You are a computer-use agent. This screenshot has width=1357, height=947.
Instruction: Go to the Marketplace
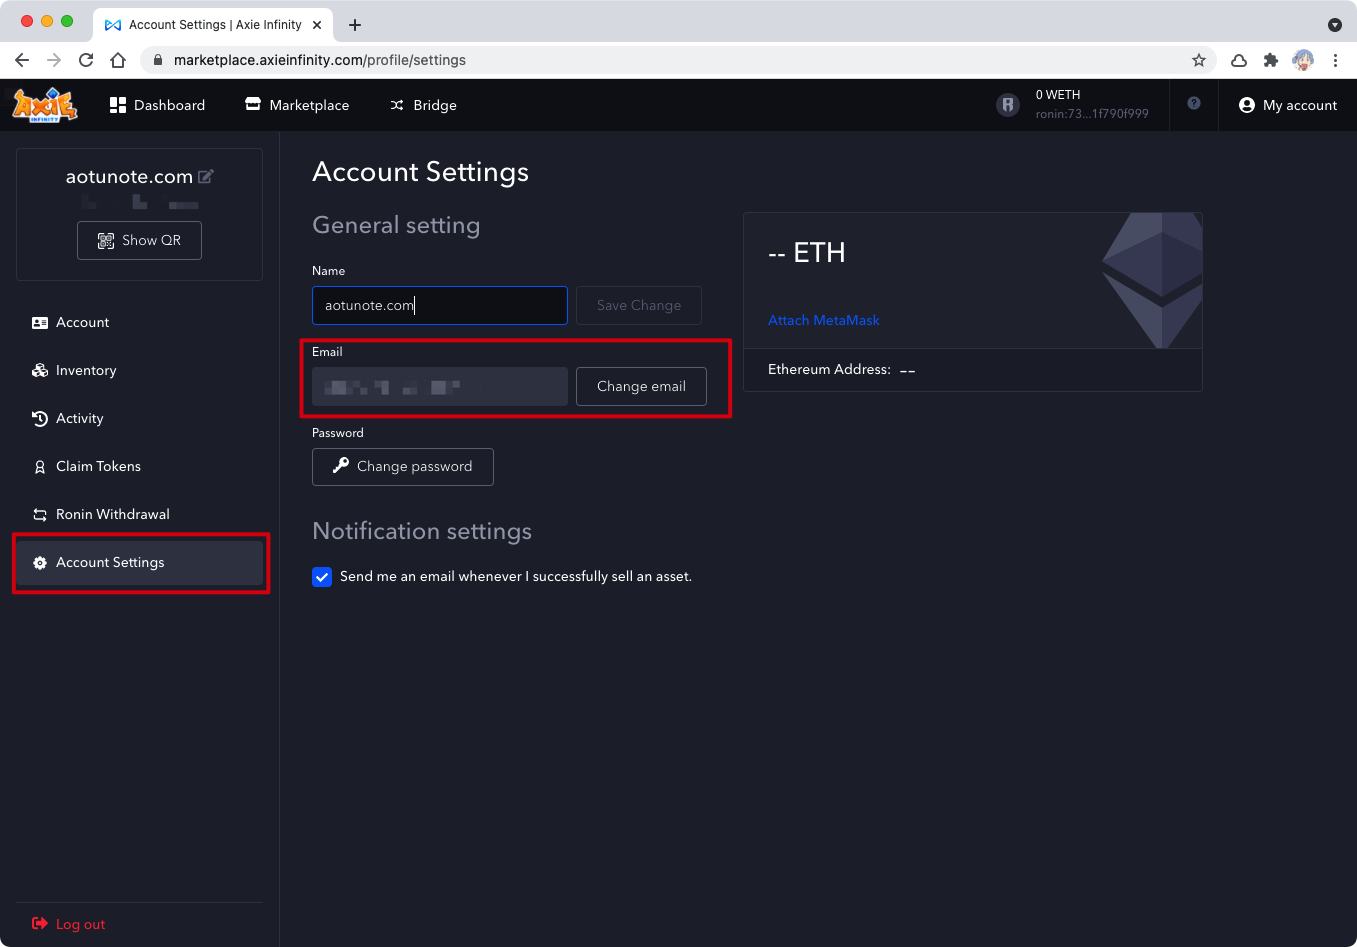(297, 105)
